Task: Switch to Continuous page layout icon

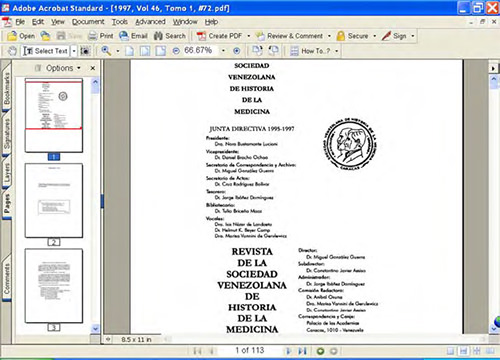Action: point(463,351)
